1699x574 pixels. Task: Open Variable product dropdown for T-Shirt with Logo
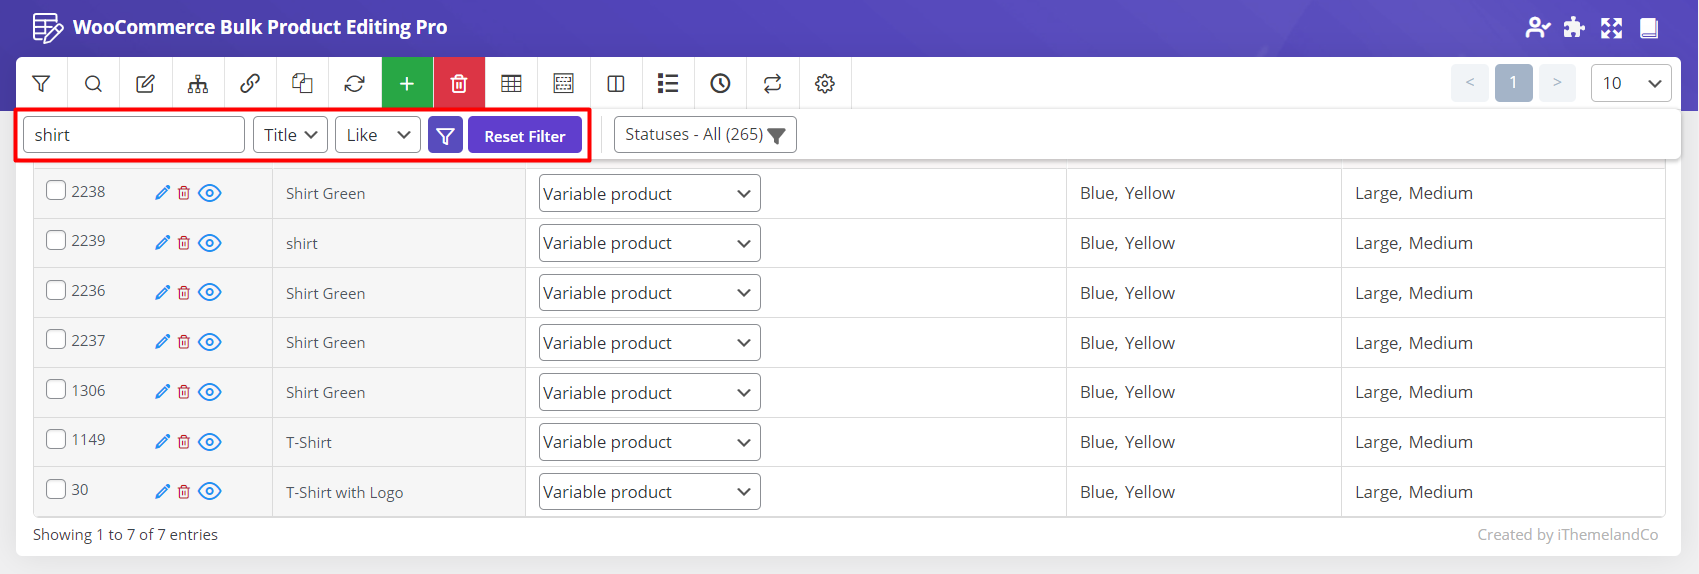point(649,492)
